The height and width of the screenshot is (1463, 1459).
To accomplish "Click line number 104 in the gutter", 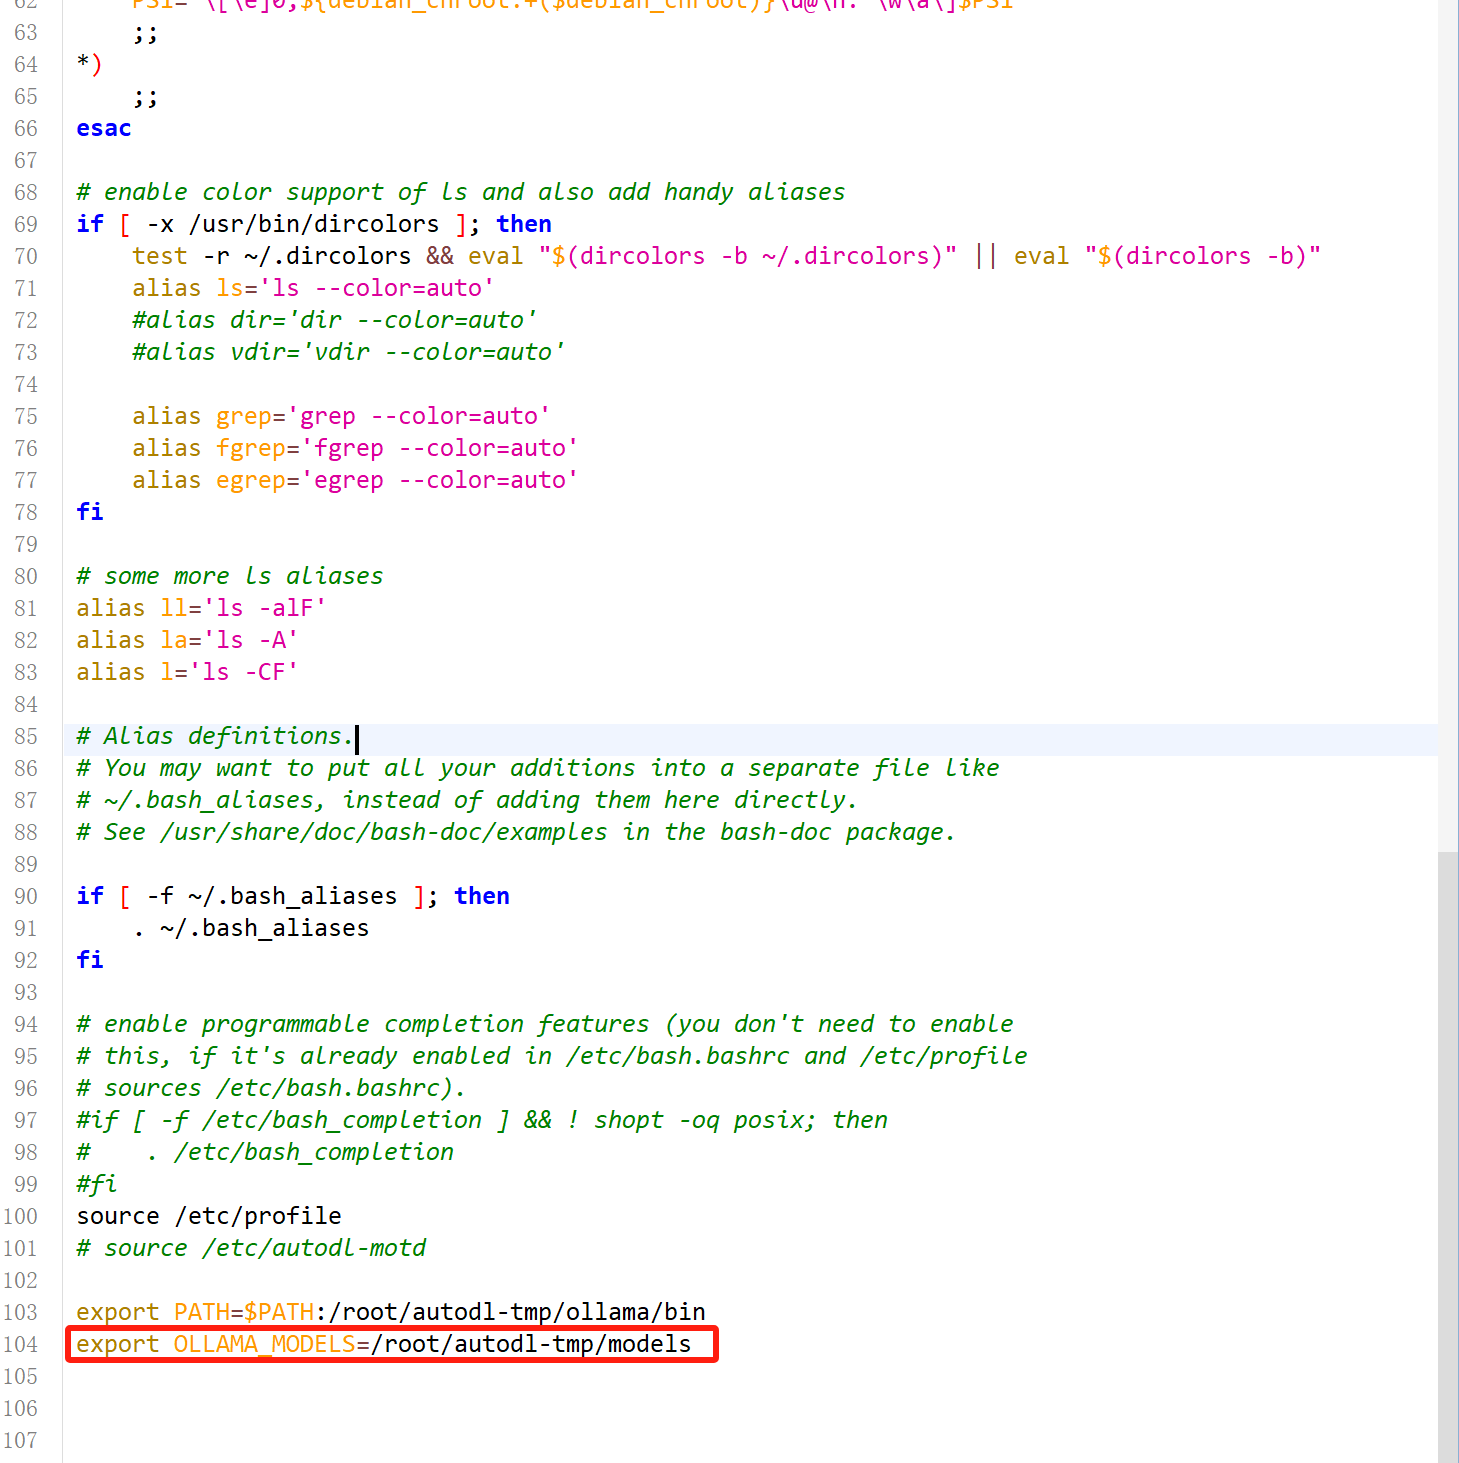I will click(x=21, y=1344).
